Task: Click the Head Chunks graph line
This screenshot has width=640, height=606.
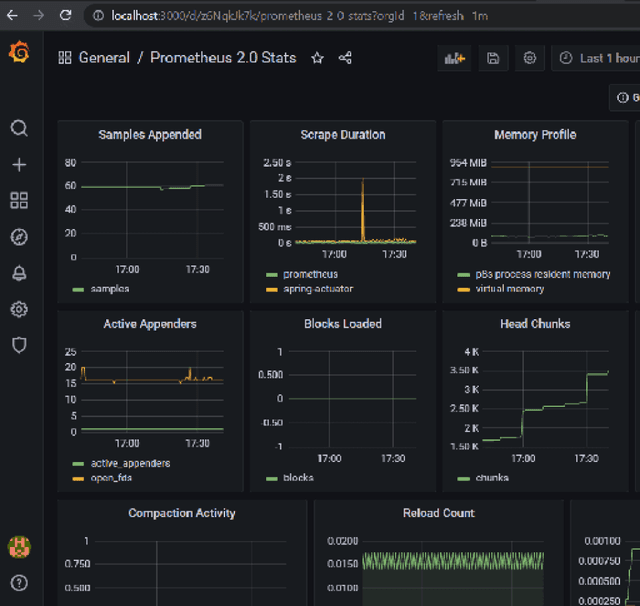Action: [x=545, y=407]
